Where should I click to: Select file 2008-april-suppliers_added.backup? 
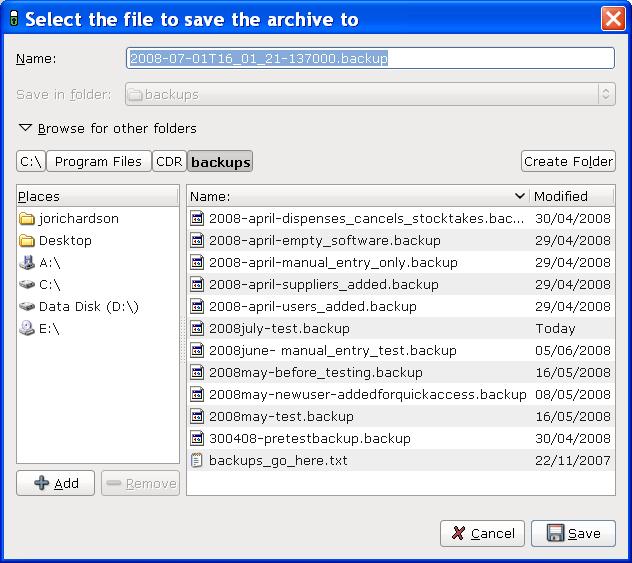(x=401, y=285)
